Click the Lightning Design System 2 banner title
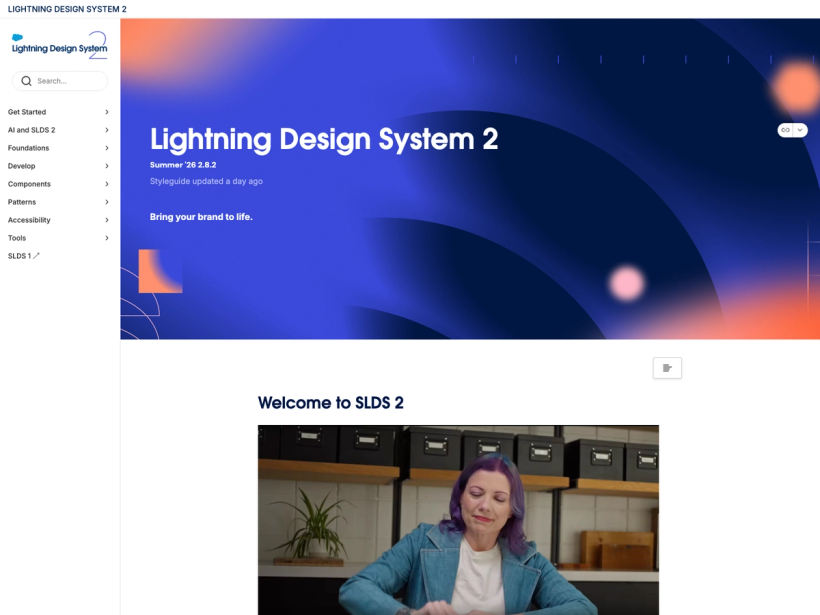Image resolution: width=820 pixels, height=615 pixels. pos(324,139)
